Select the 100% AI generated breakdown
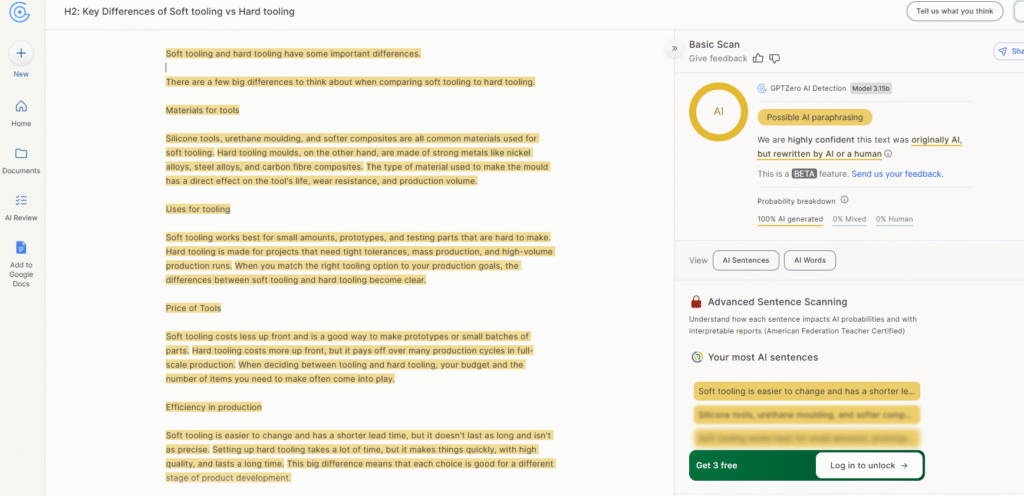The height and width of the screenshot is (496, 1024). click(x=790, y=219)
